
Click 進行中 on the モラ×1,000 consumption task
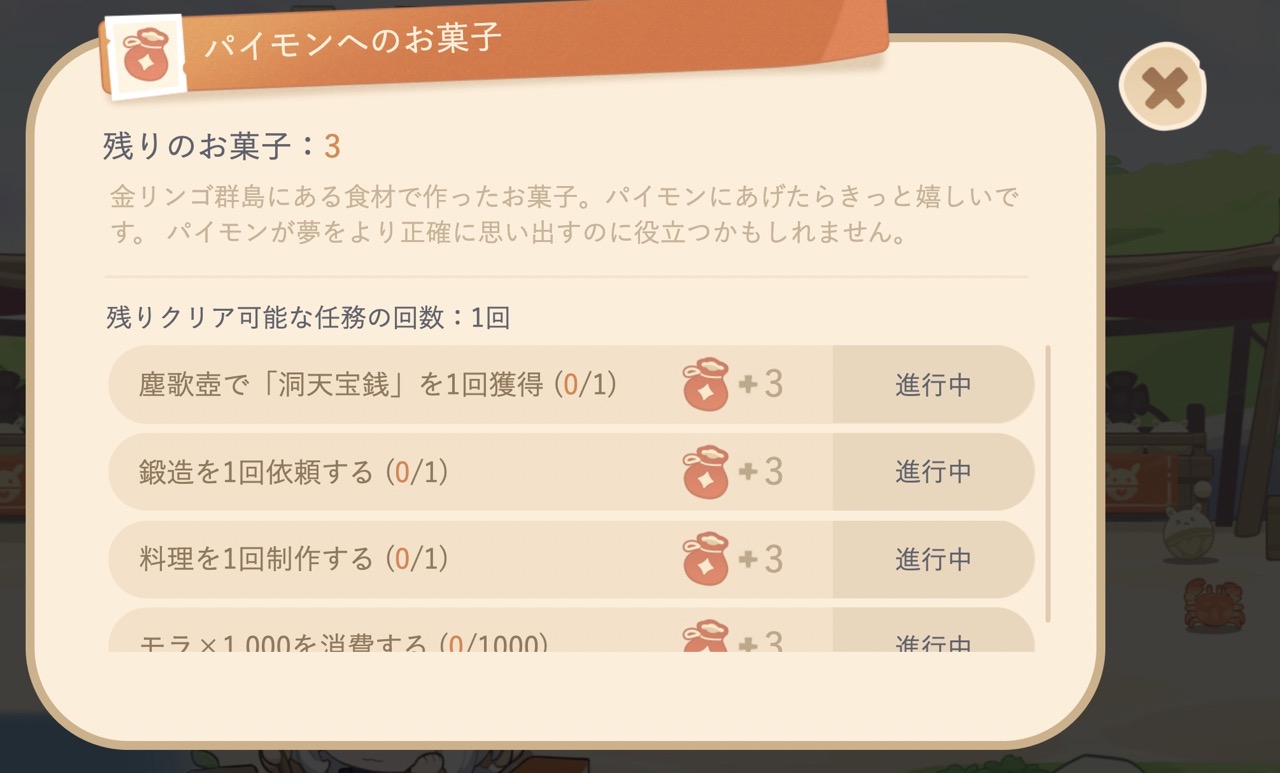[932, 644]
